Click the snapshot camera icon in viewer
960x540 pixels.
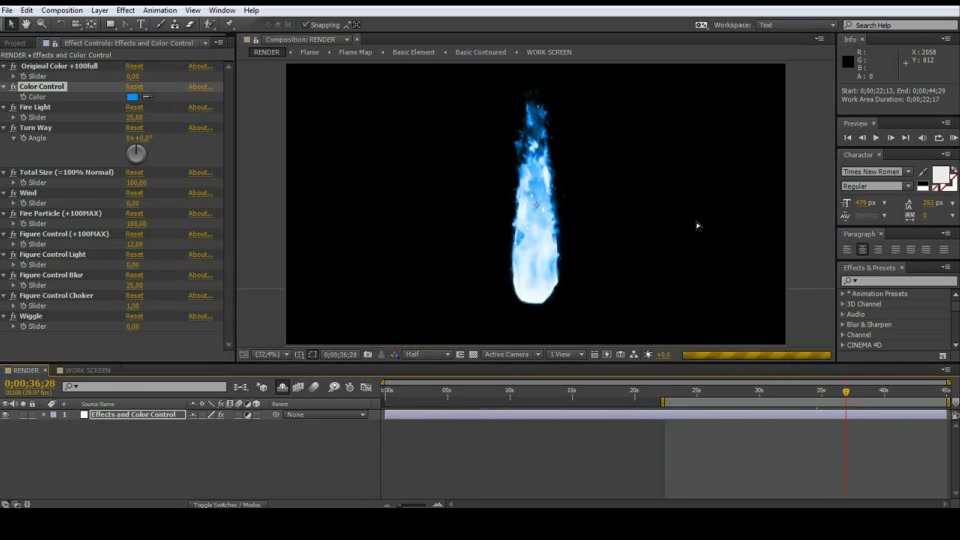coord(368,354)
